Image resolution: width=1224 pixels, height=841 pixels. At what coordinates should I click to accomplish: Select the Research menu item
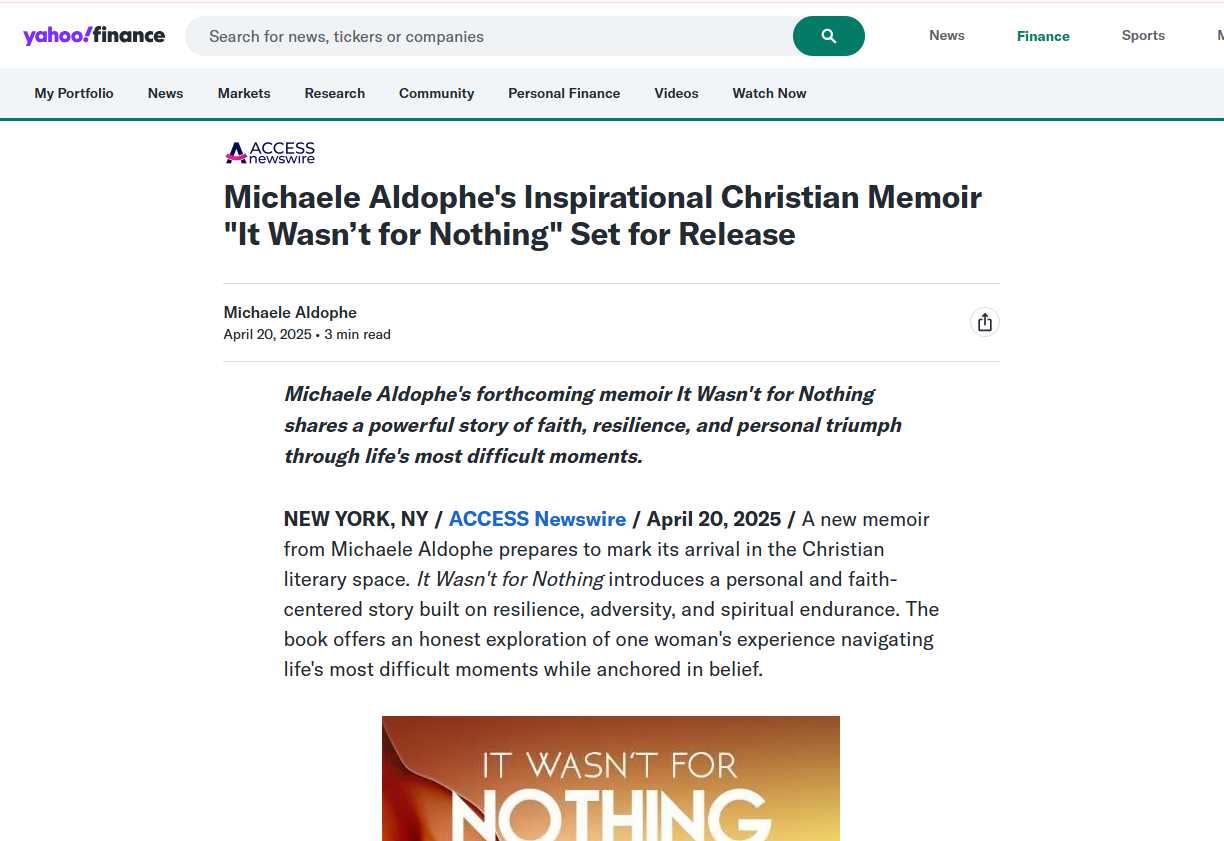tap(334, 93)
